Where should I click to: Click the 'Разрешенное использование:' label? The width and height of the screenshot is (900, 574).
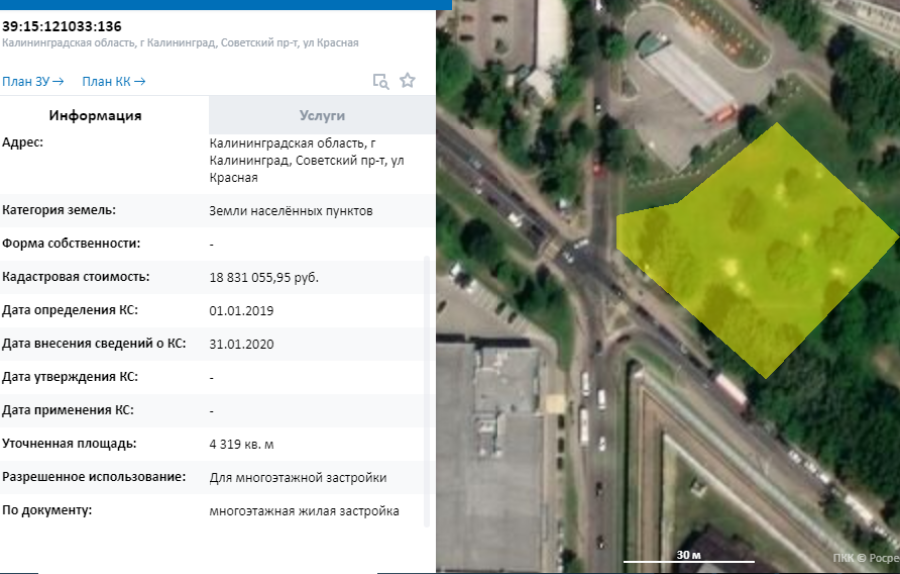[94, 476]
